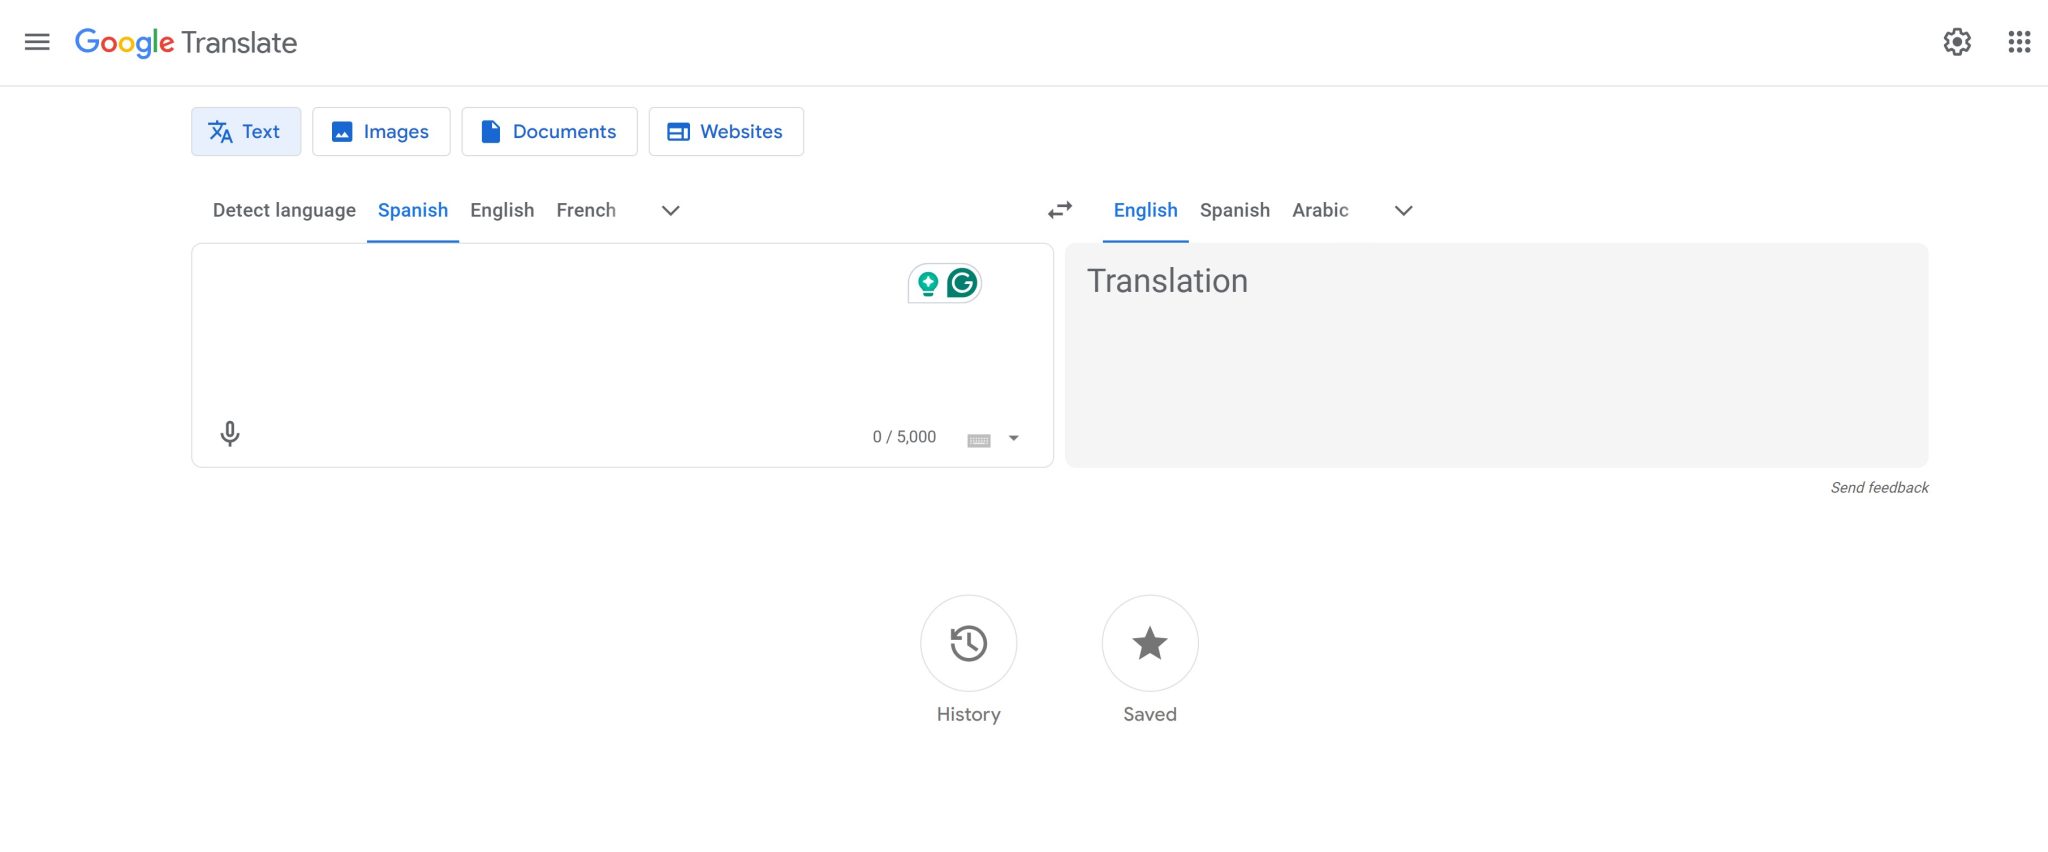Toggle the virtual keyboard icon
This screenshot has height=852, width=2048.
[x=979, y=440]
